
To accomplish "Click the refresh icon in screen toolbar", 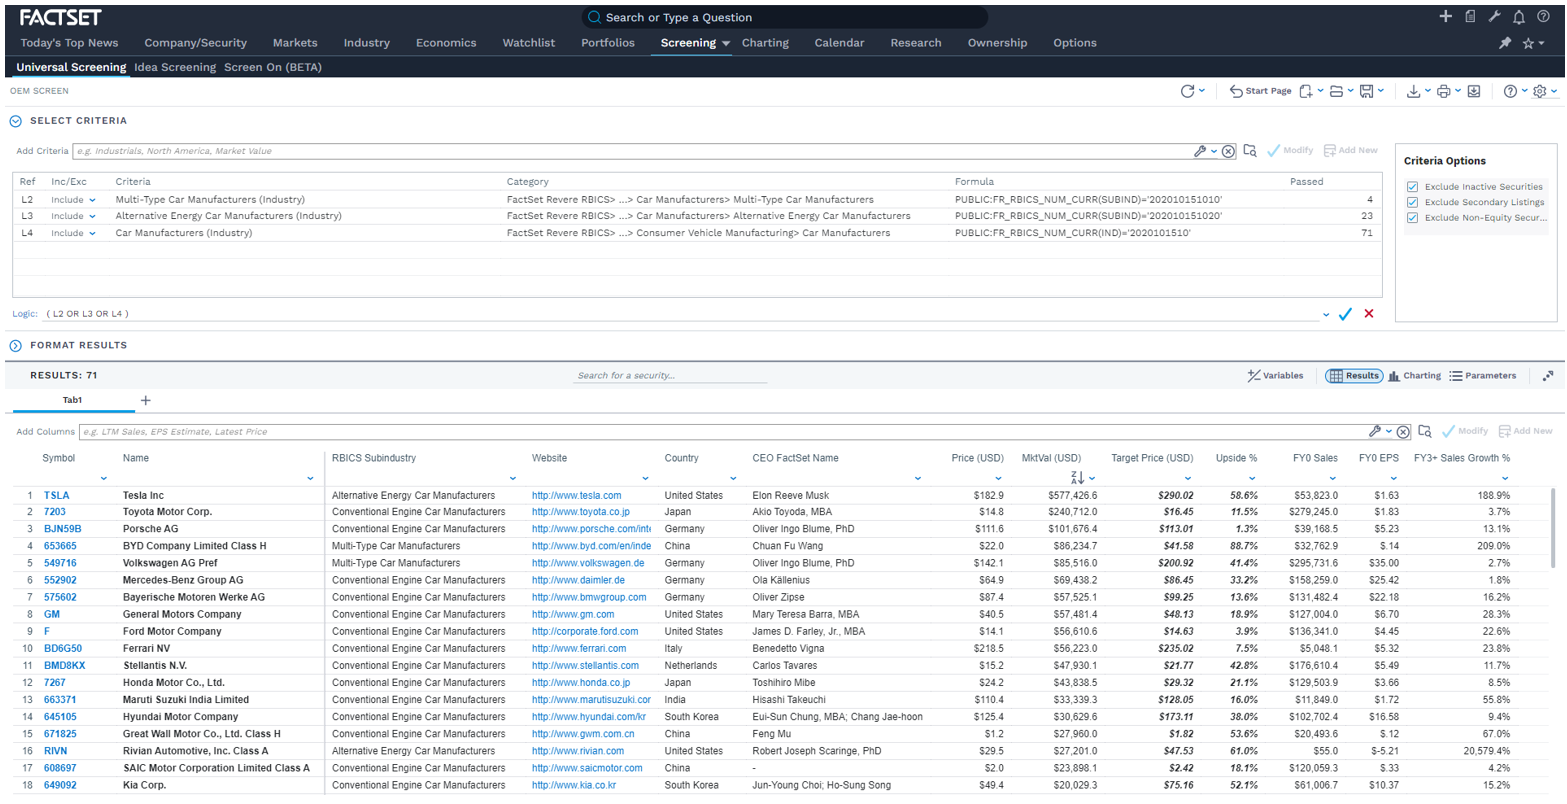I will pos(1187,91).
